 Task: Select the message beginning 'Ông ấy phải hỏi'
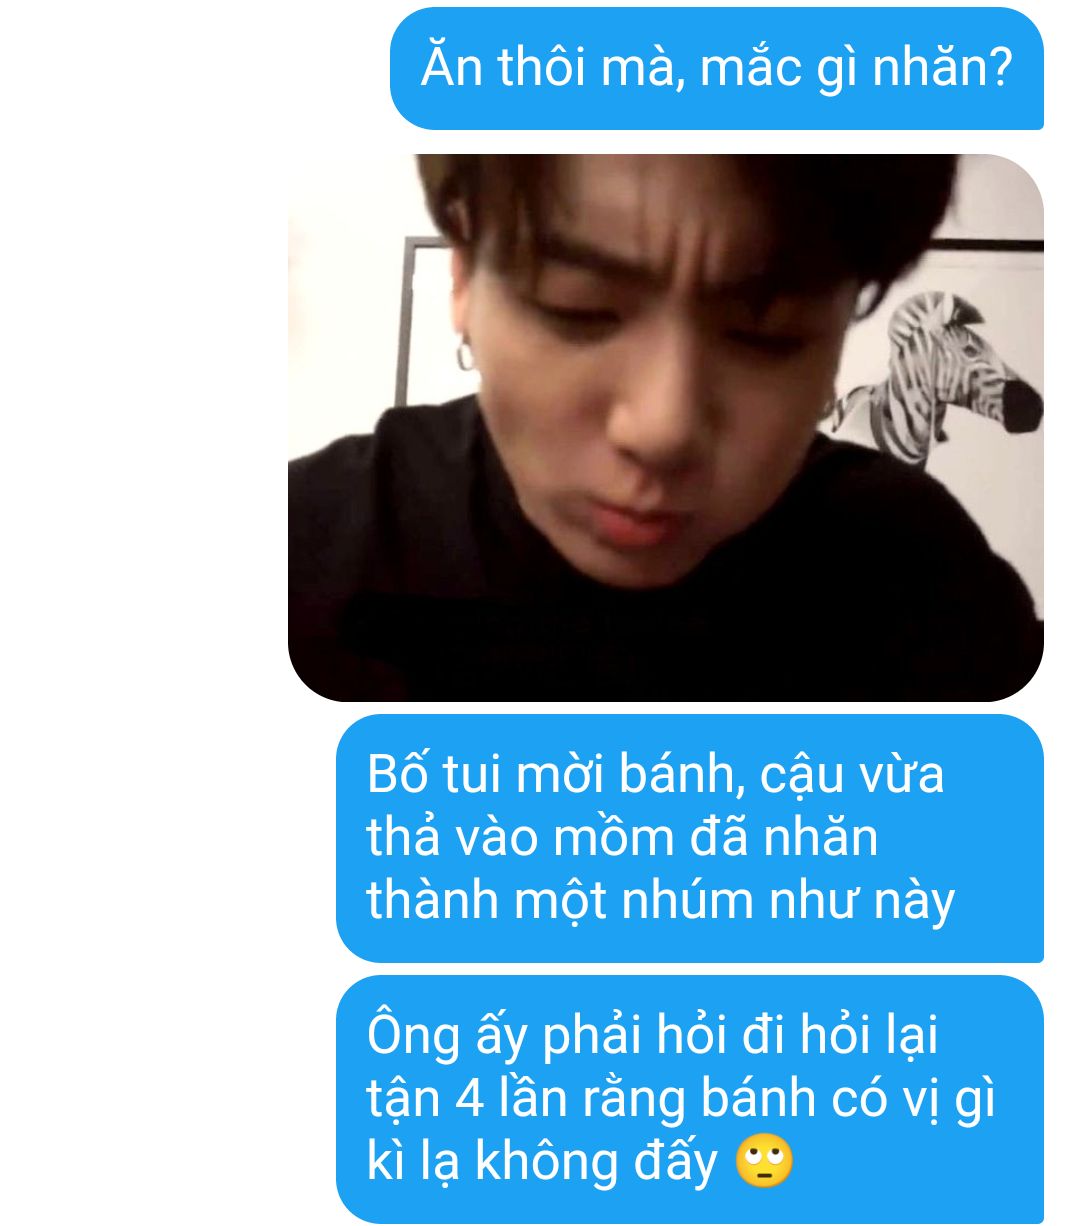pos(689,1098)
